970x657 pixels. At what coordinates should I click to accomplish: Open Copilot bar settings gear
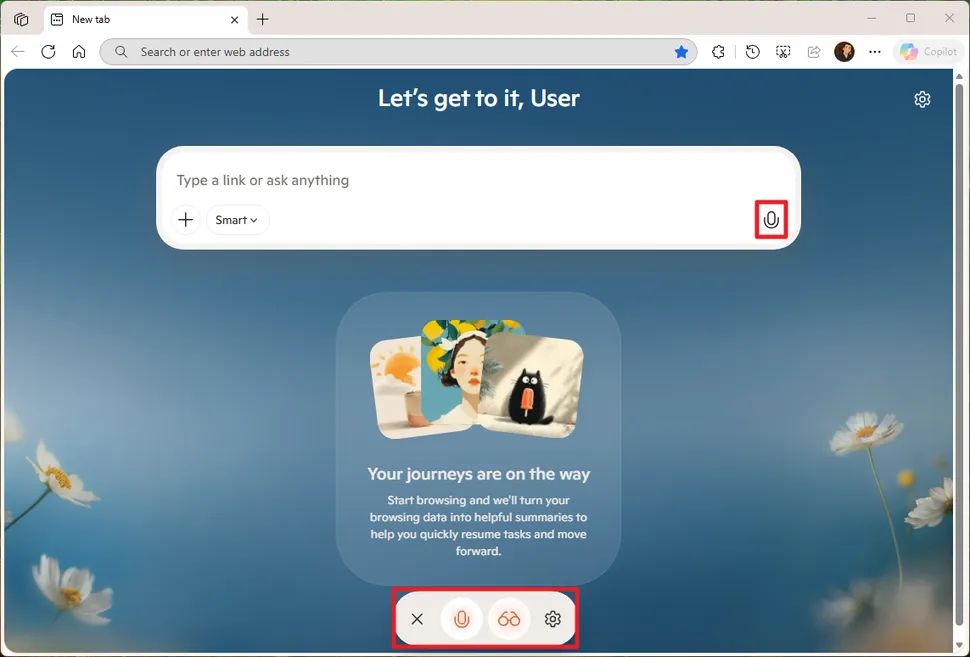tap(553, 619)
